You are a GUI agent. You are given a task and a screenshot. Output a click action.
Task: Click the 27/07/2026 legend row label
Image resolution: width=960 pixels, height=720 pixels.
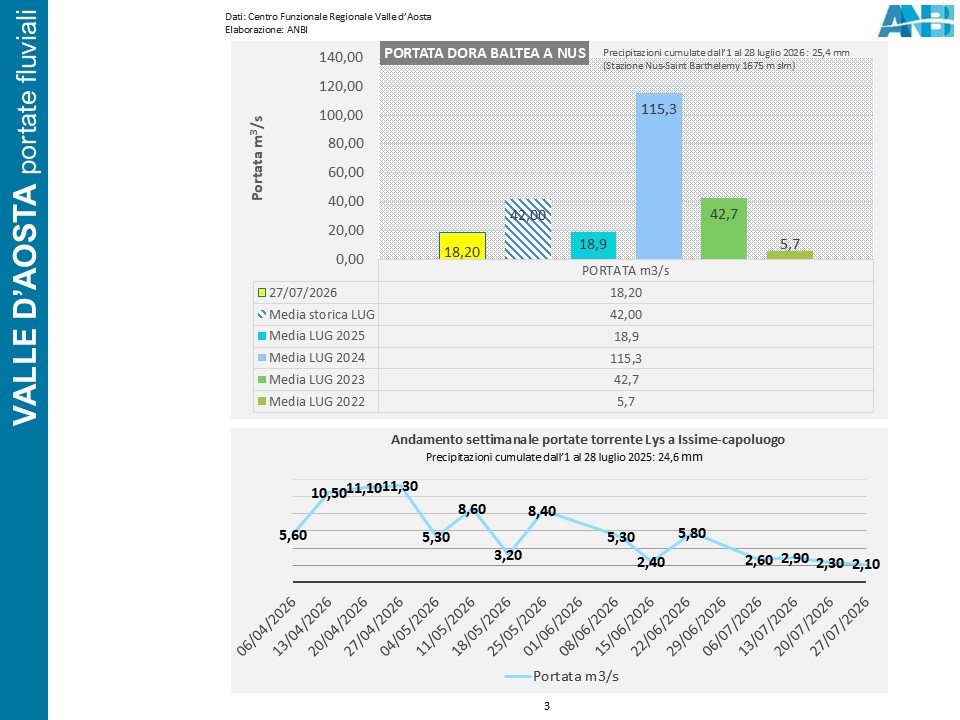coord(303,293)
